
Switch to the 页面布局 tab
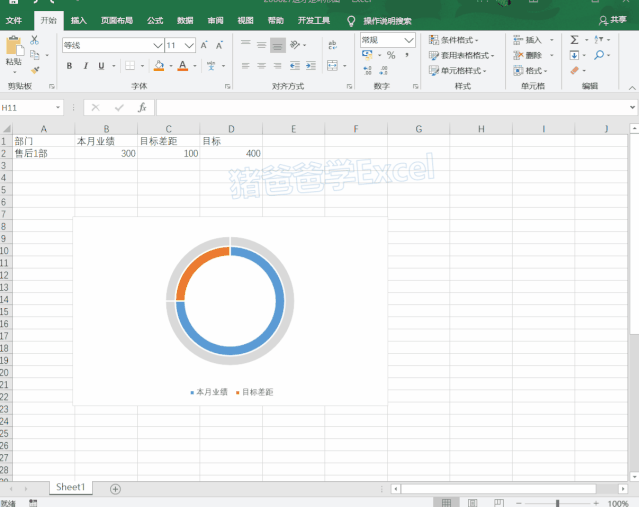click(x=117, y=20)
